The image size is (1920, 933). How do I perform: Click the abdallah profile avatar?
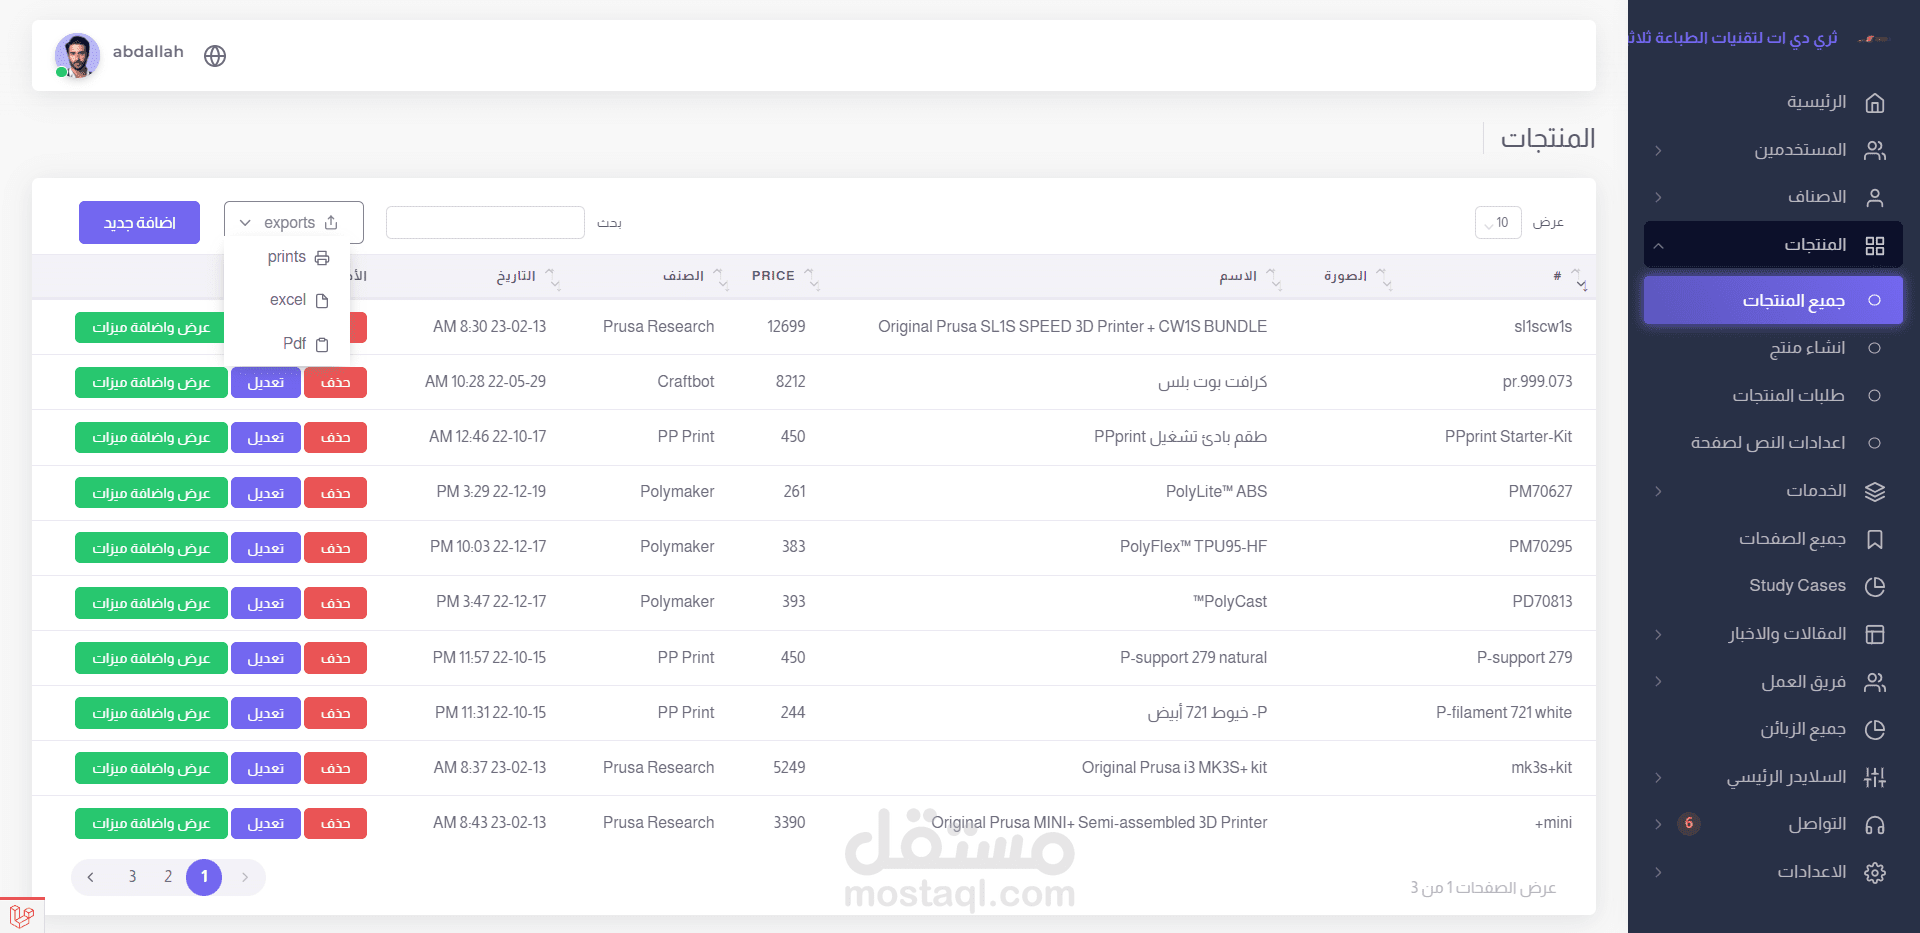click(x=77, y=56)
